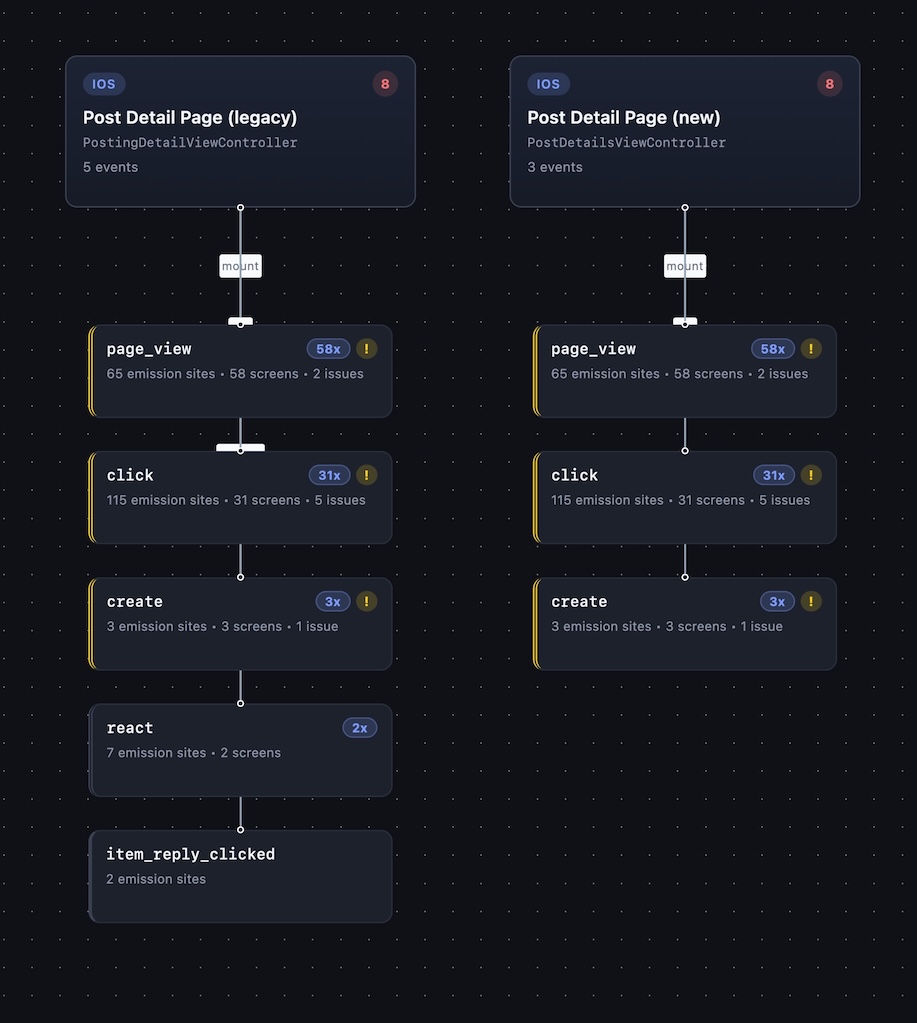Click connector handle atop item_reply_clicked node
Screen dimensions: 917x1023
pyautogui.click(x=240, y=830)
